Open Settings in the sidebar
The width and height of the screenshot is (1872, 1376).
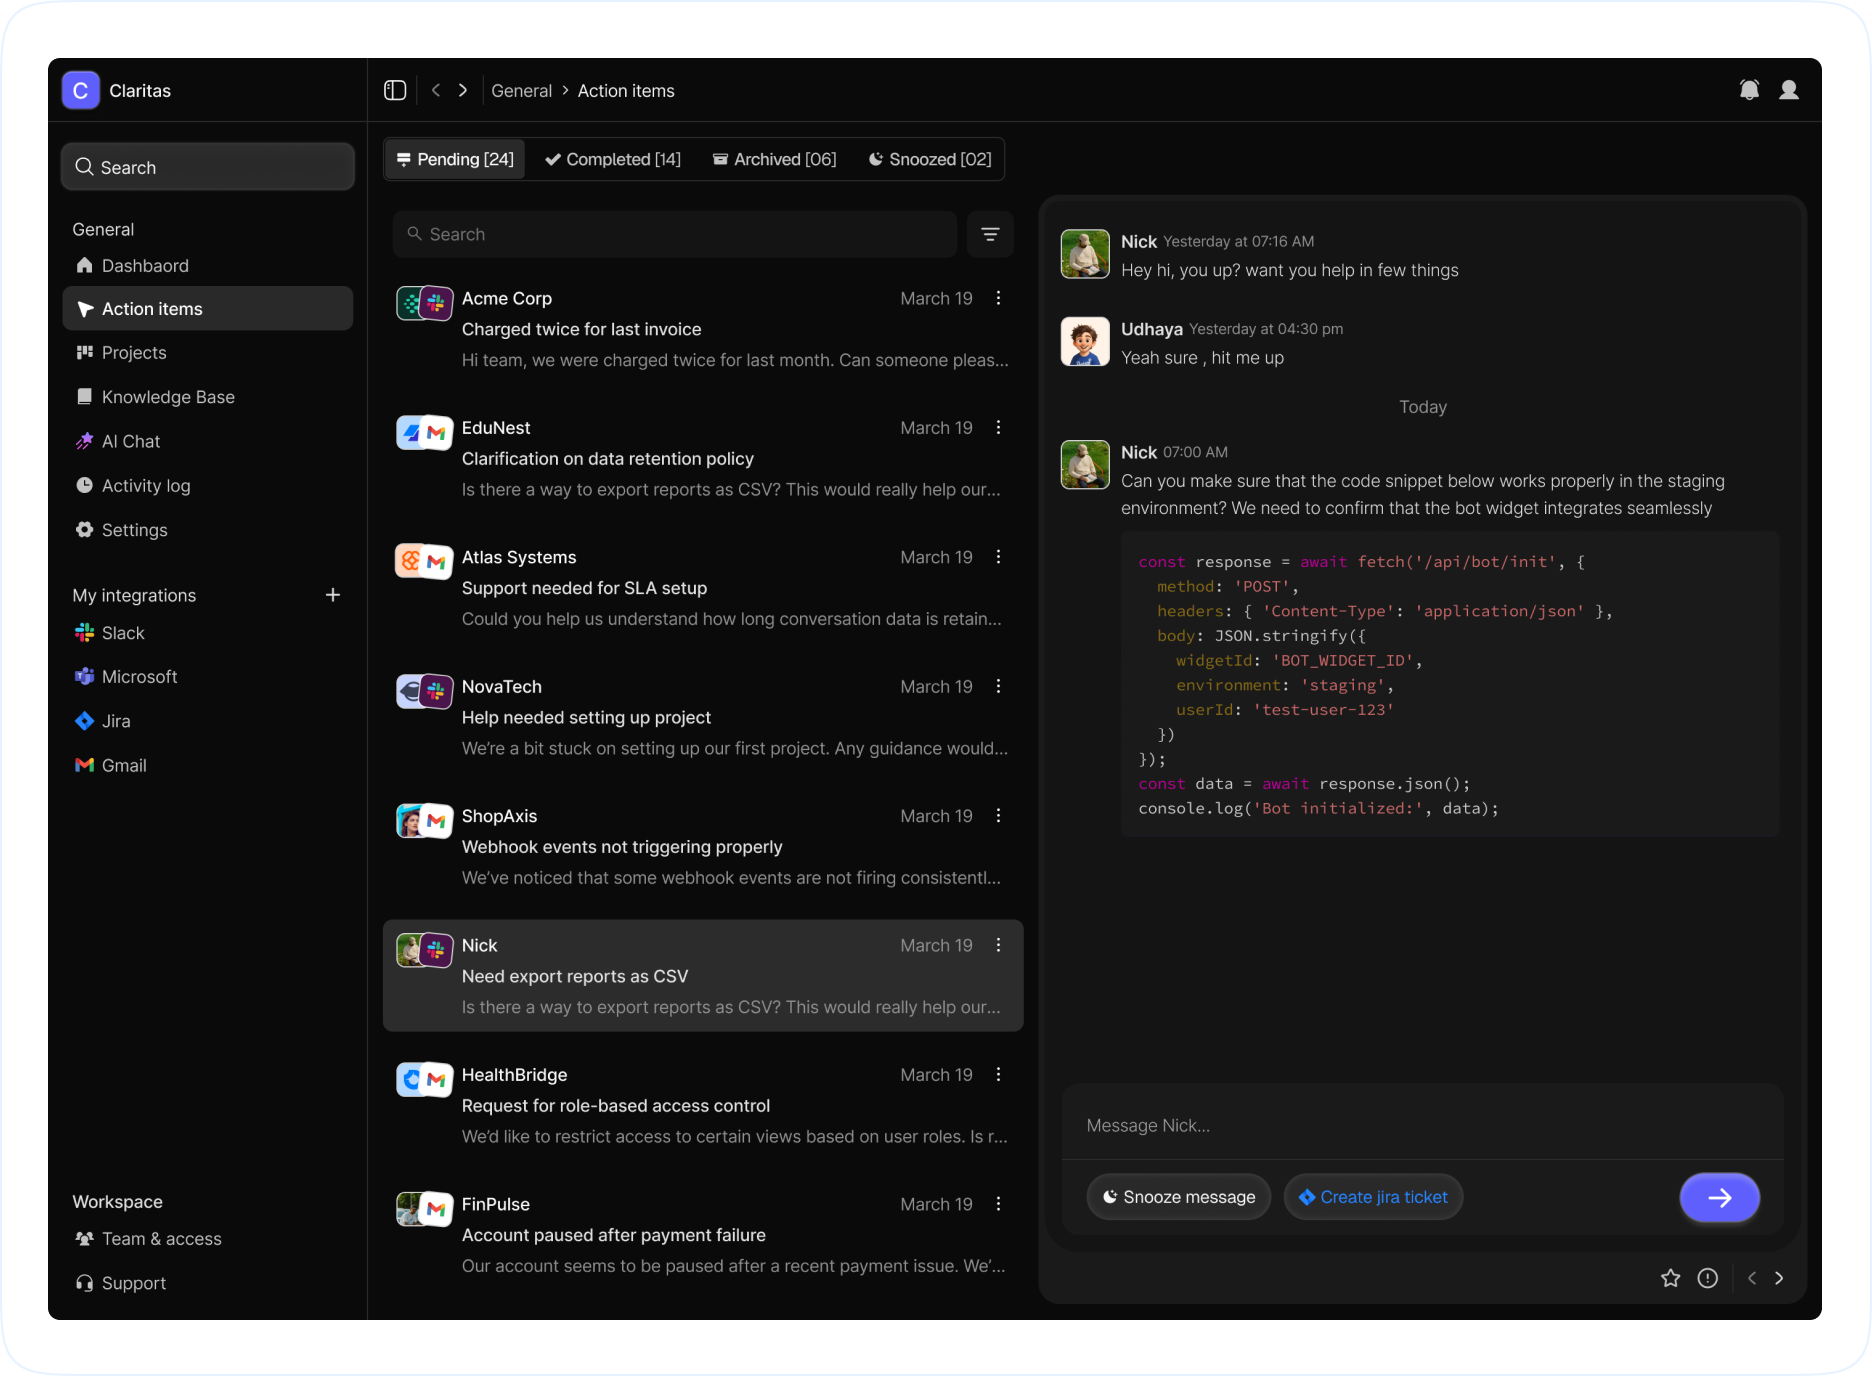point(207,530)
